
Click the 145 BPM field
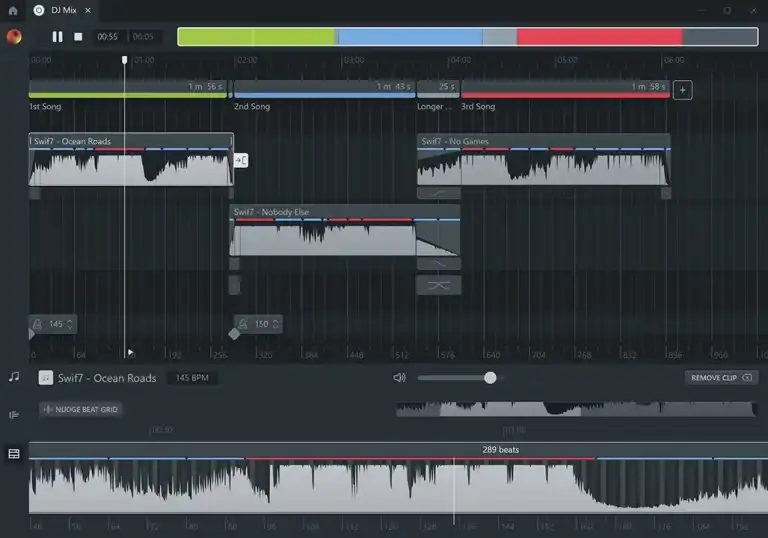[x=192, y=378]
